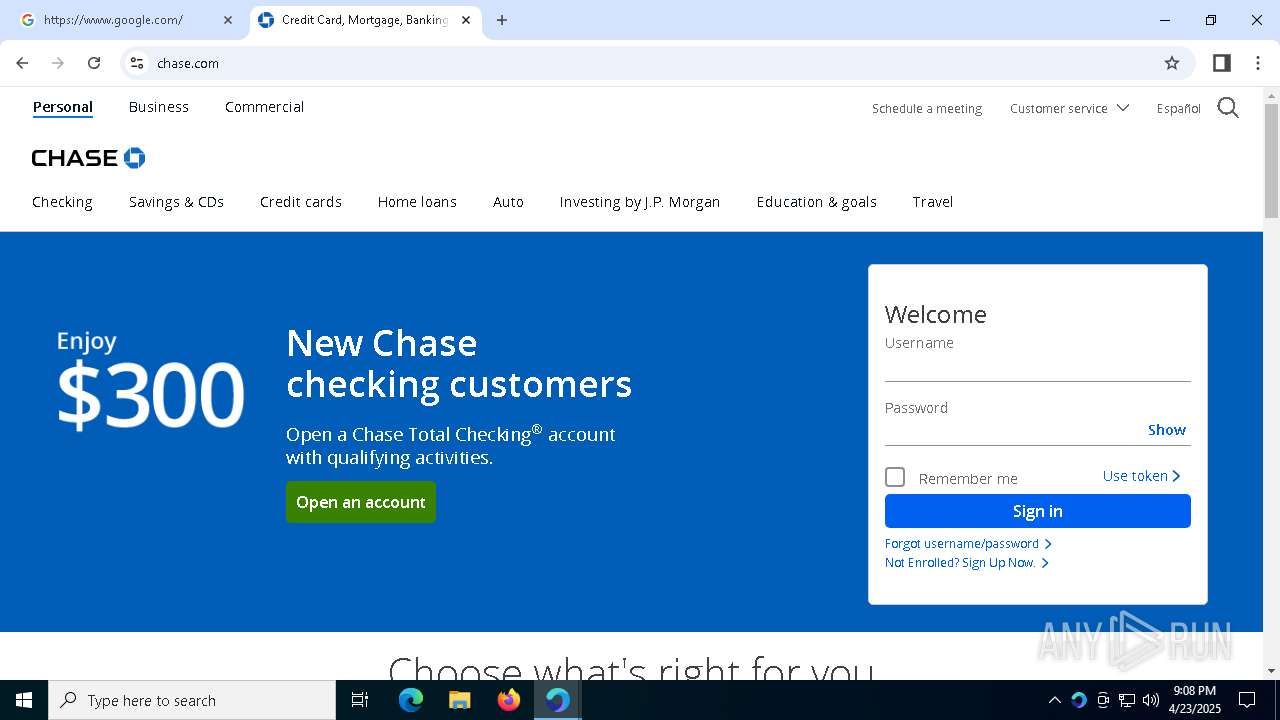Click the green Open an account button

click(x=361, y=502)
